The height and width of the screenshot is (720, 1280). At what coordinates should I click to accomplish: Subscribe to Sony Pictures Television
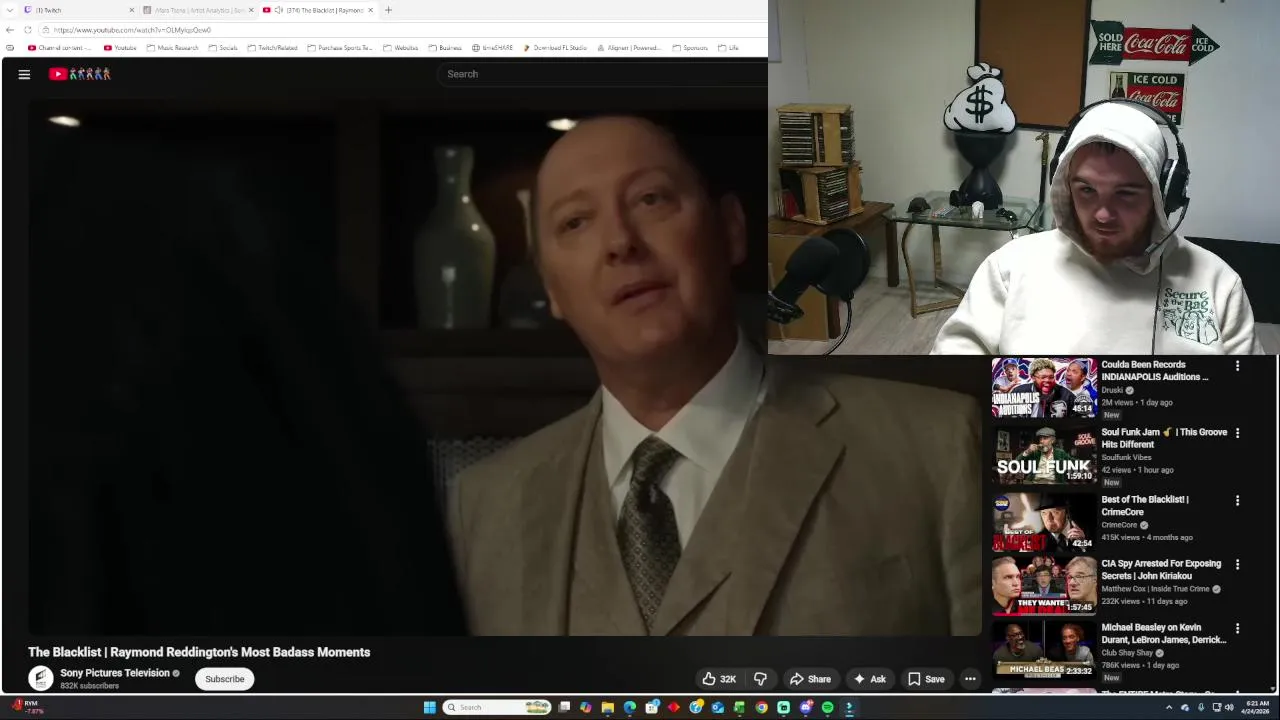tap(224, 679)
